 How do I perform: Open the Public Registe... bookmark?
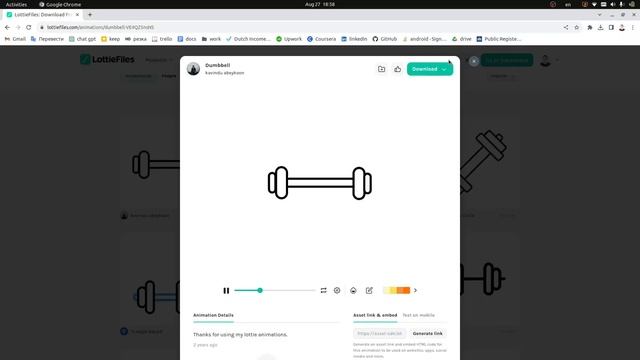click(499, 39)
